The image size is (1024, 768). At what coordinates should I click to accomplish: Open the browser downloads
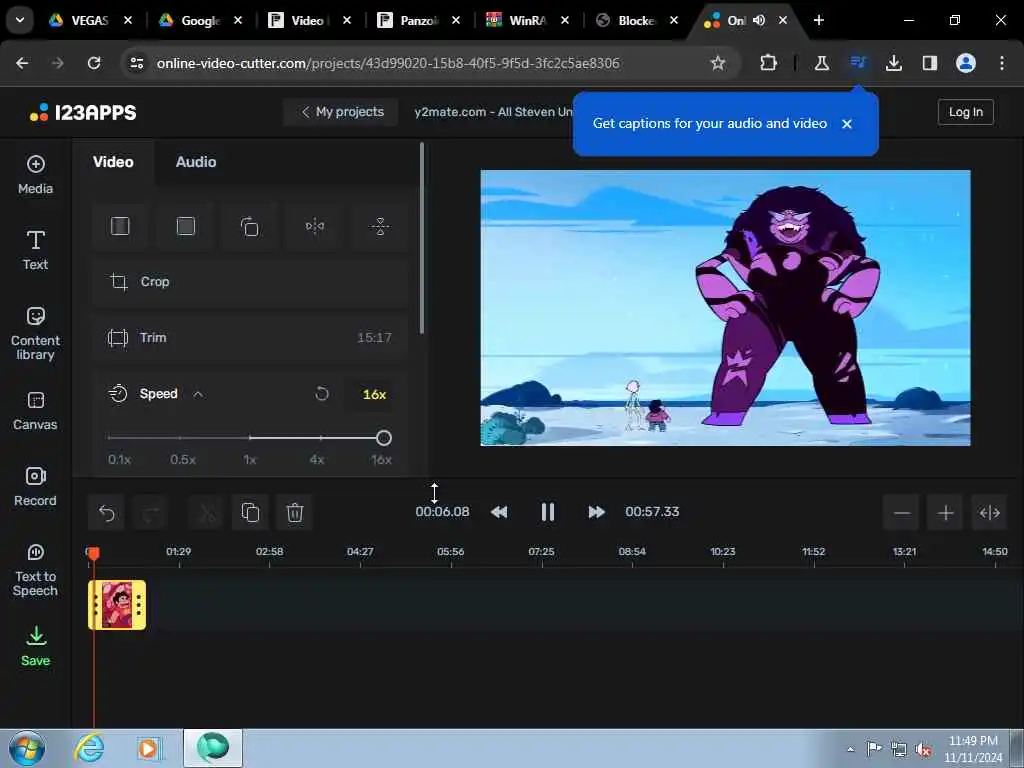893,63
